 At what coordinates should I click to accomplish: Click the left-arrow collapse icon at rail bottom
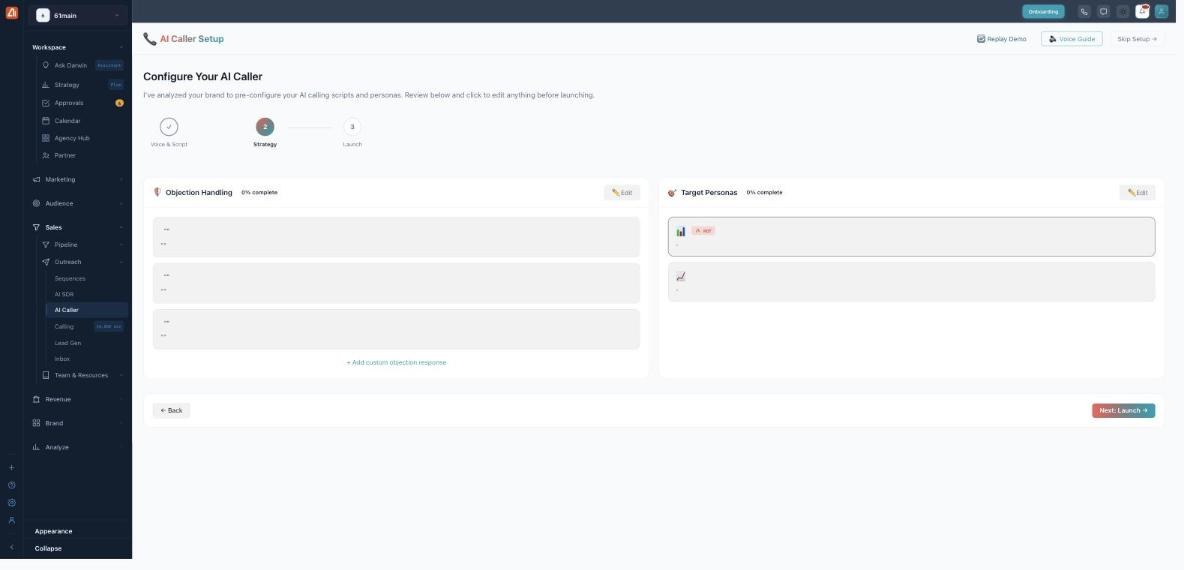coord(11,547)
